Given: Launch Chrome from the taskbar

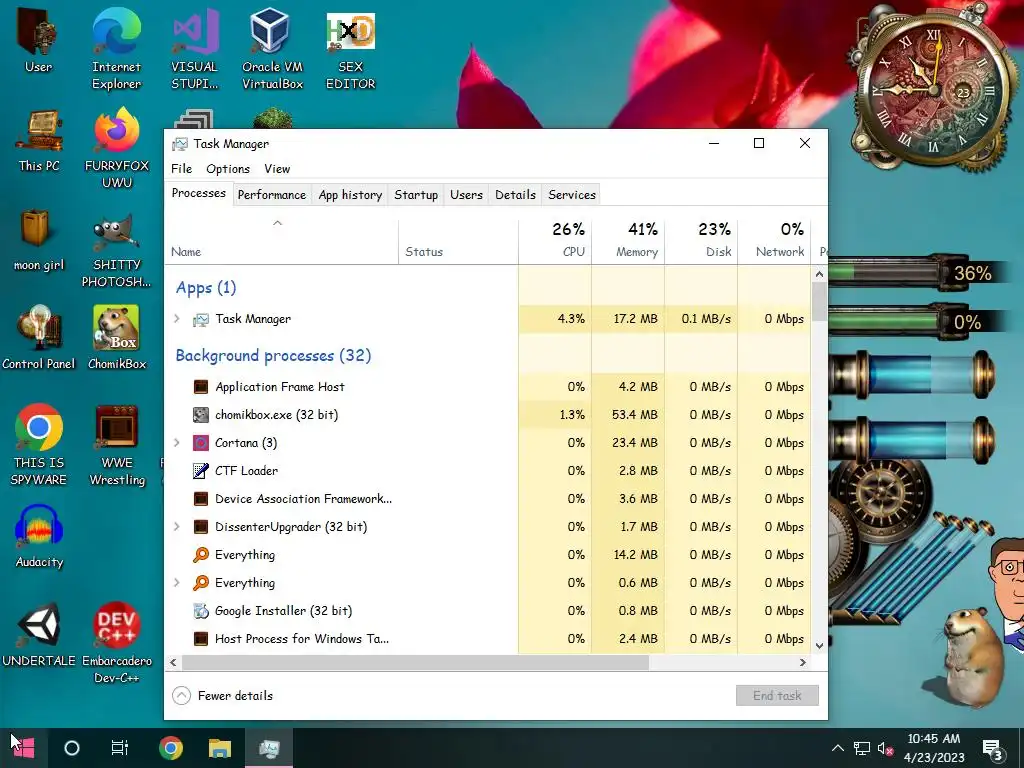Looking at the screenshot, I should (170, 748).
